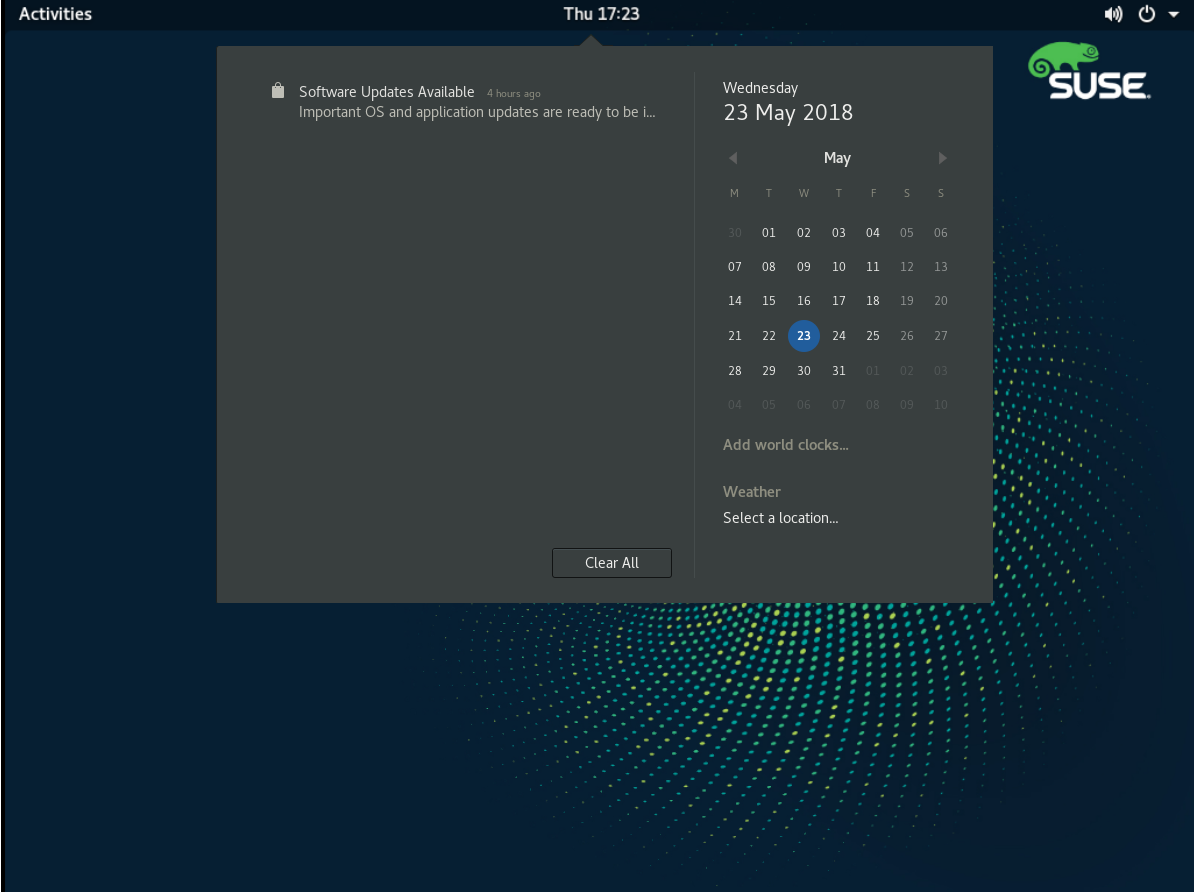Click the power icon in top bar
1194x892 pixels.
[x=1147, y=14]
